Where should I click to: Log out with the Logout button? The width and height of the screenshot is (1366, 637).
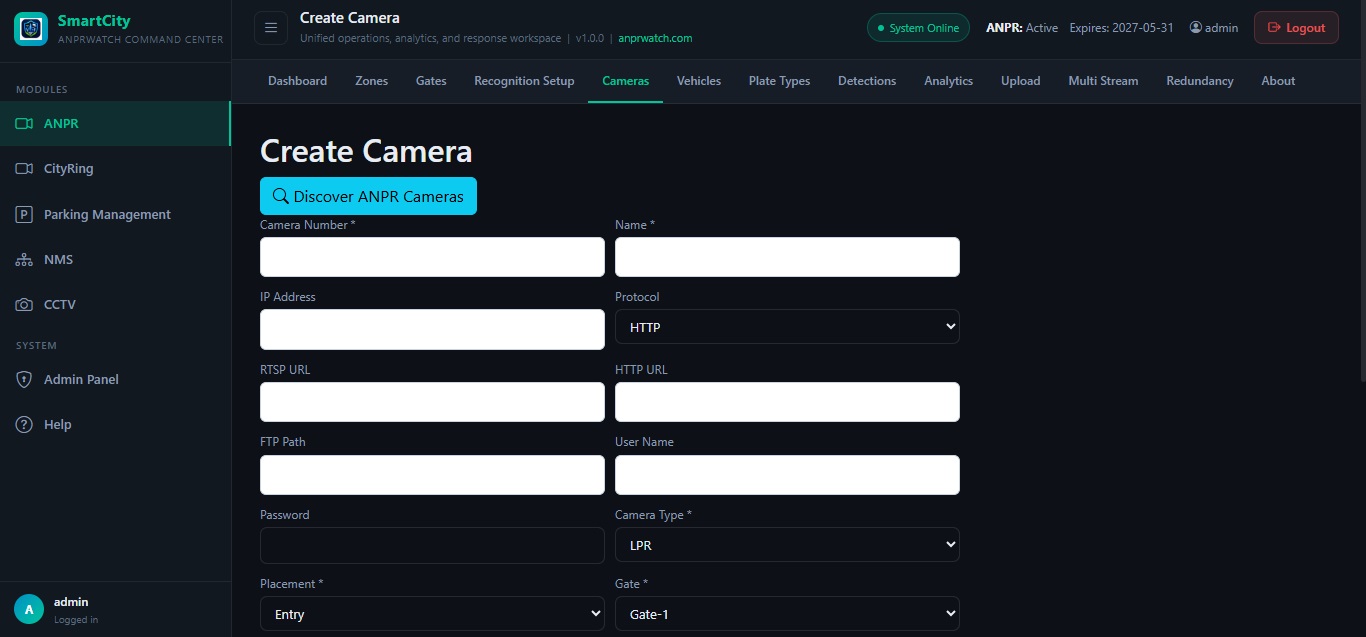[x=1296, y=28]
